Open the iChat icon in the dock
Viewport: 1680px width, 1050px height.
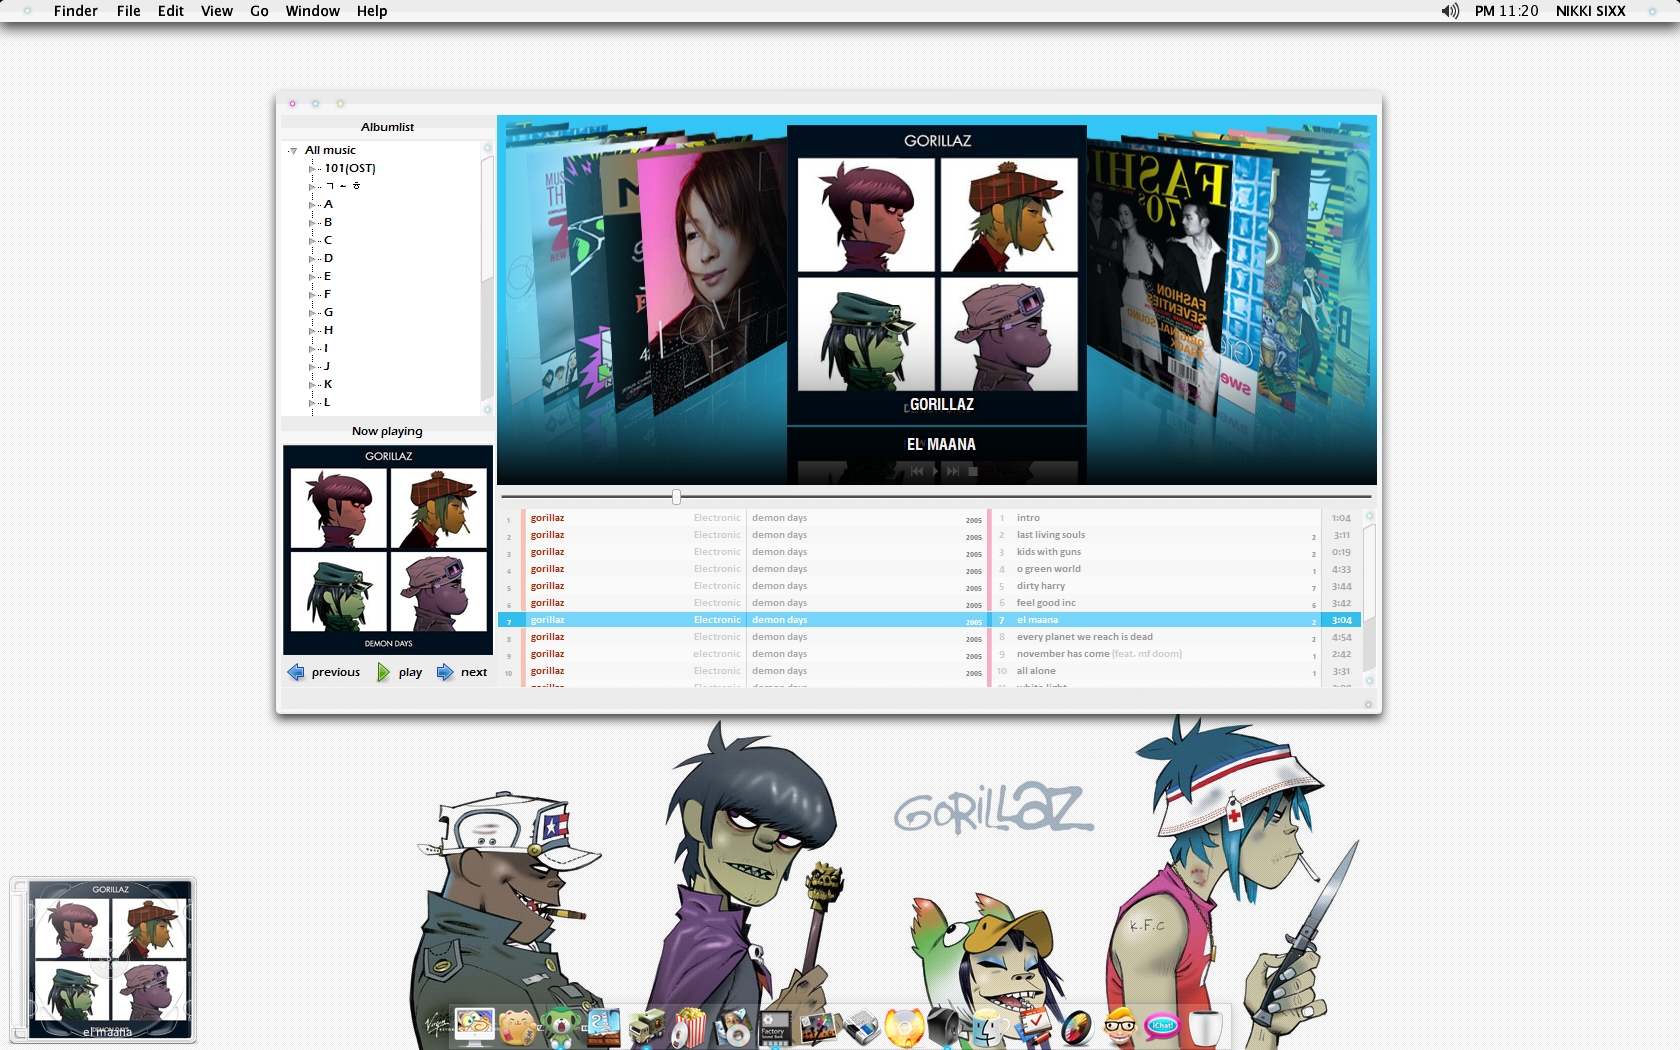pos(1162,1026)
